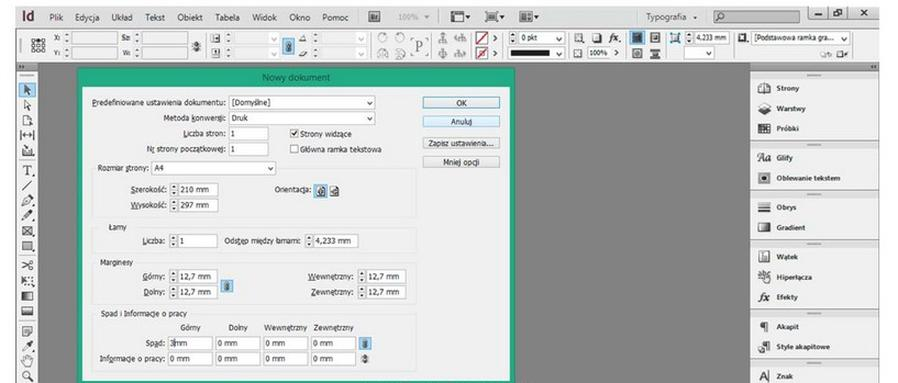Select the Direct Selection tool

27,105
